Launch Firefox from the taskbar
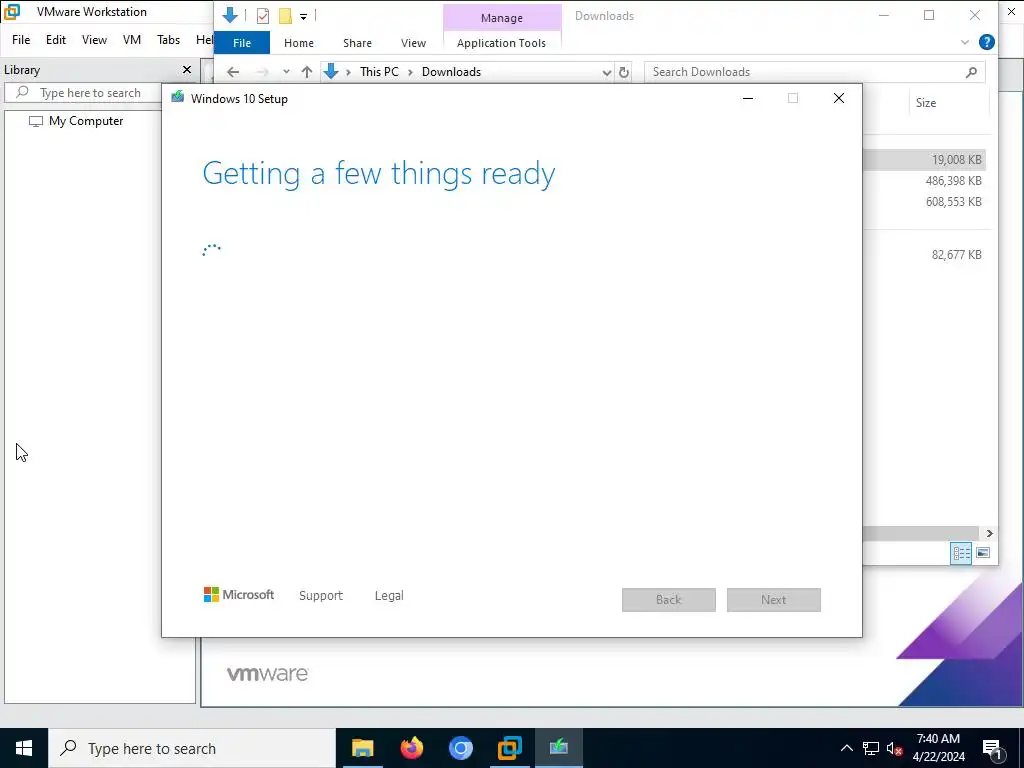 (x=411, y=748)
